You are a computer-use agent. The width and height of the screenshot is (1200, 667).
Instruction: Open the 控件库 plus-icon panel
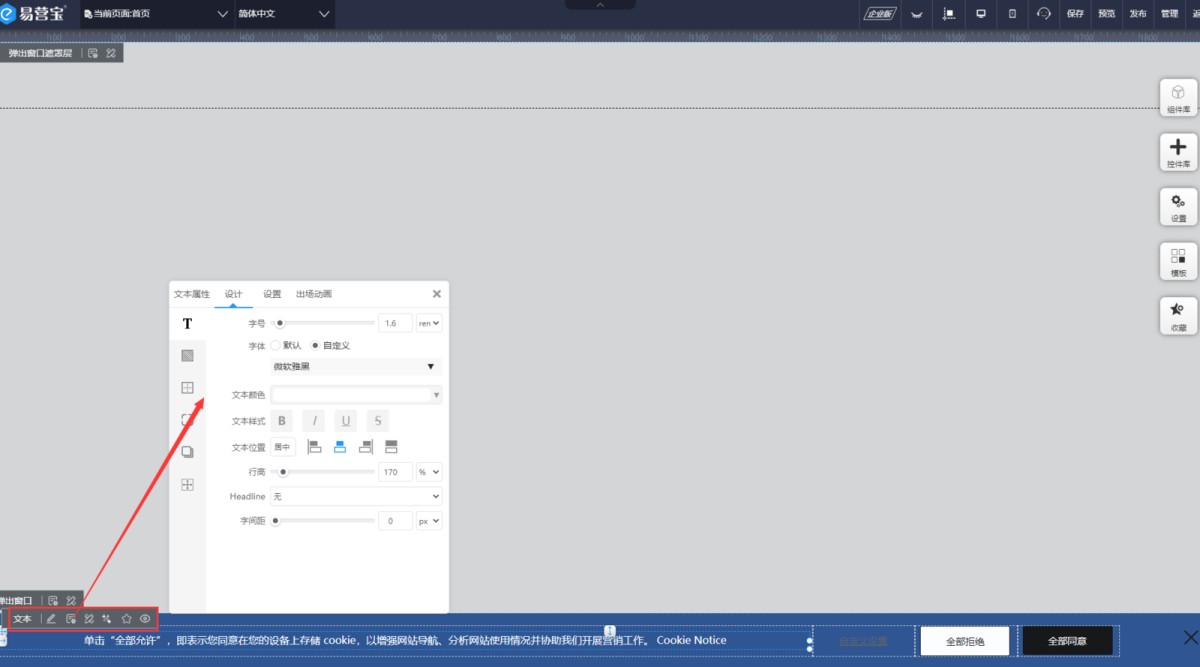tap(1177, 152)
